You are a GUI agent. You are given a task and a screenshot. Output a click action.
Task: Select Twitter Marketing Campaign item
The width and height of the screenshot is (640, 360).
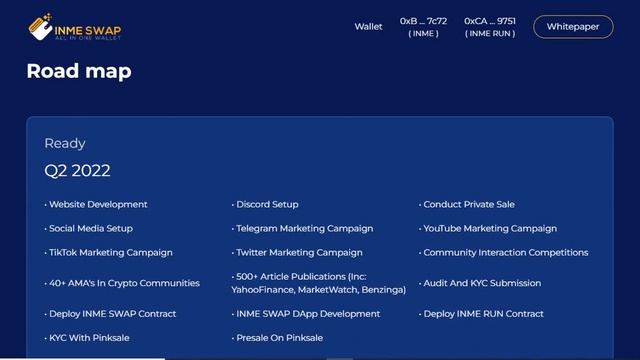[x=297, y=253]
